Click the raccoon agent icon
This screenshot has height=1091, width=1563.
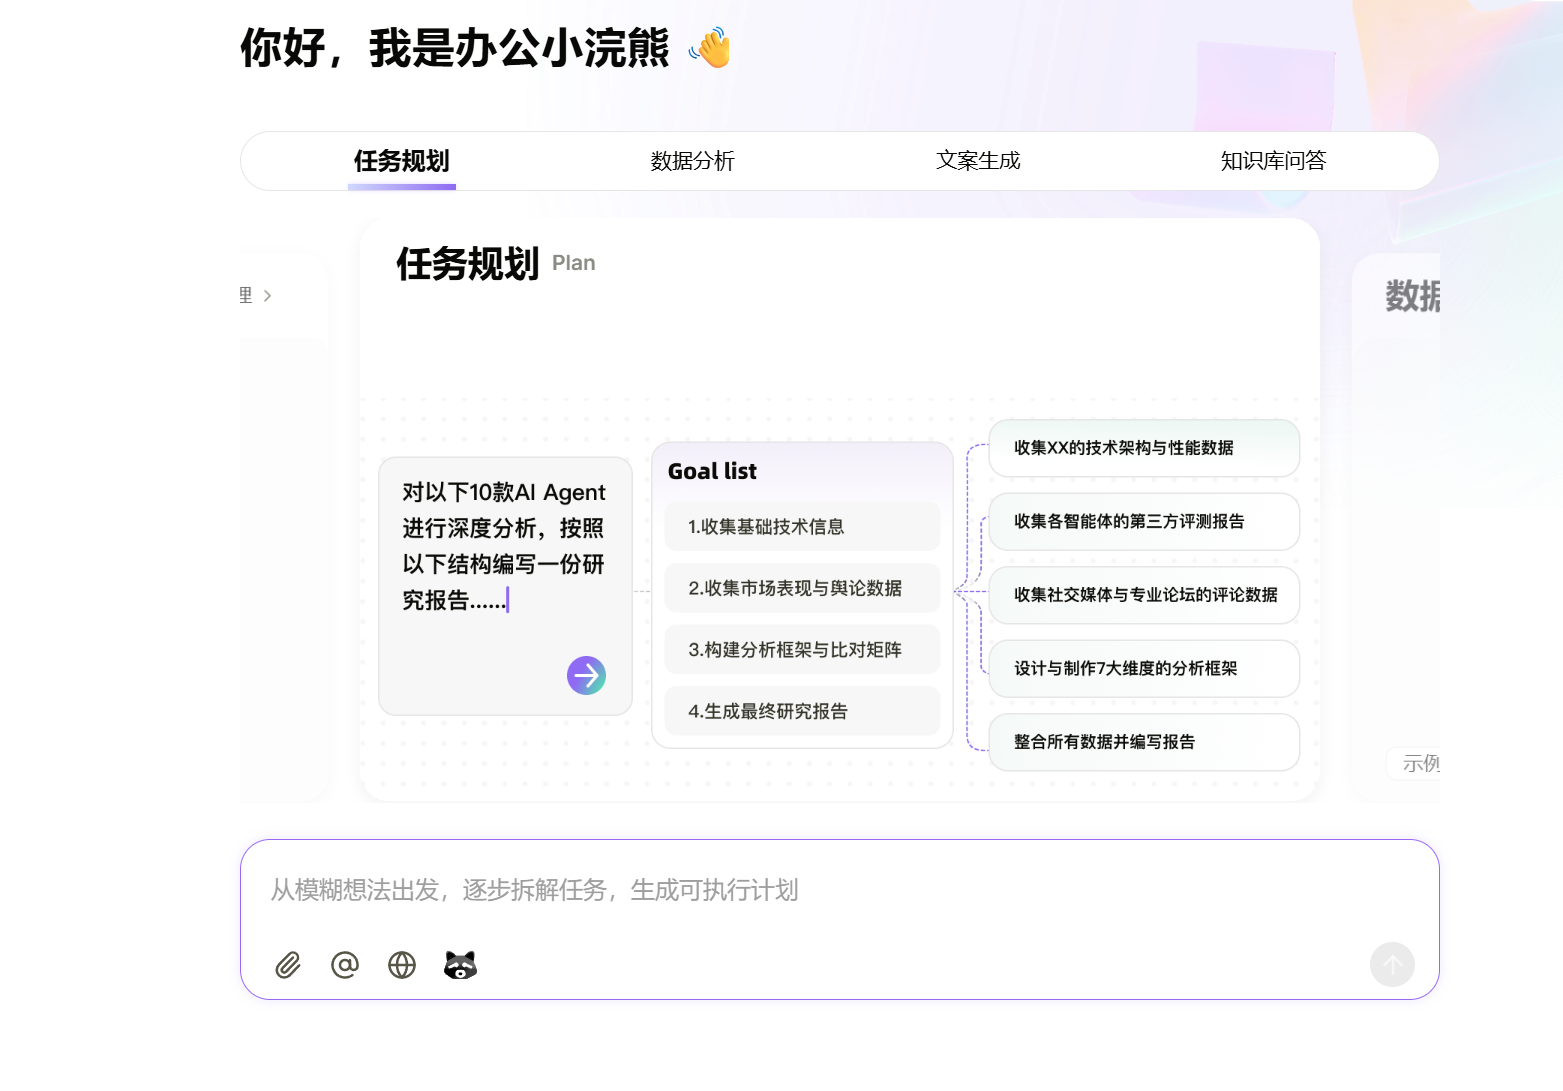(460, 965)
